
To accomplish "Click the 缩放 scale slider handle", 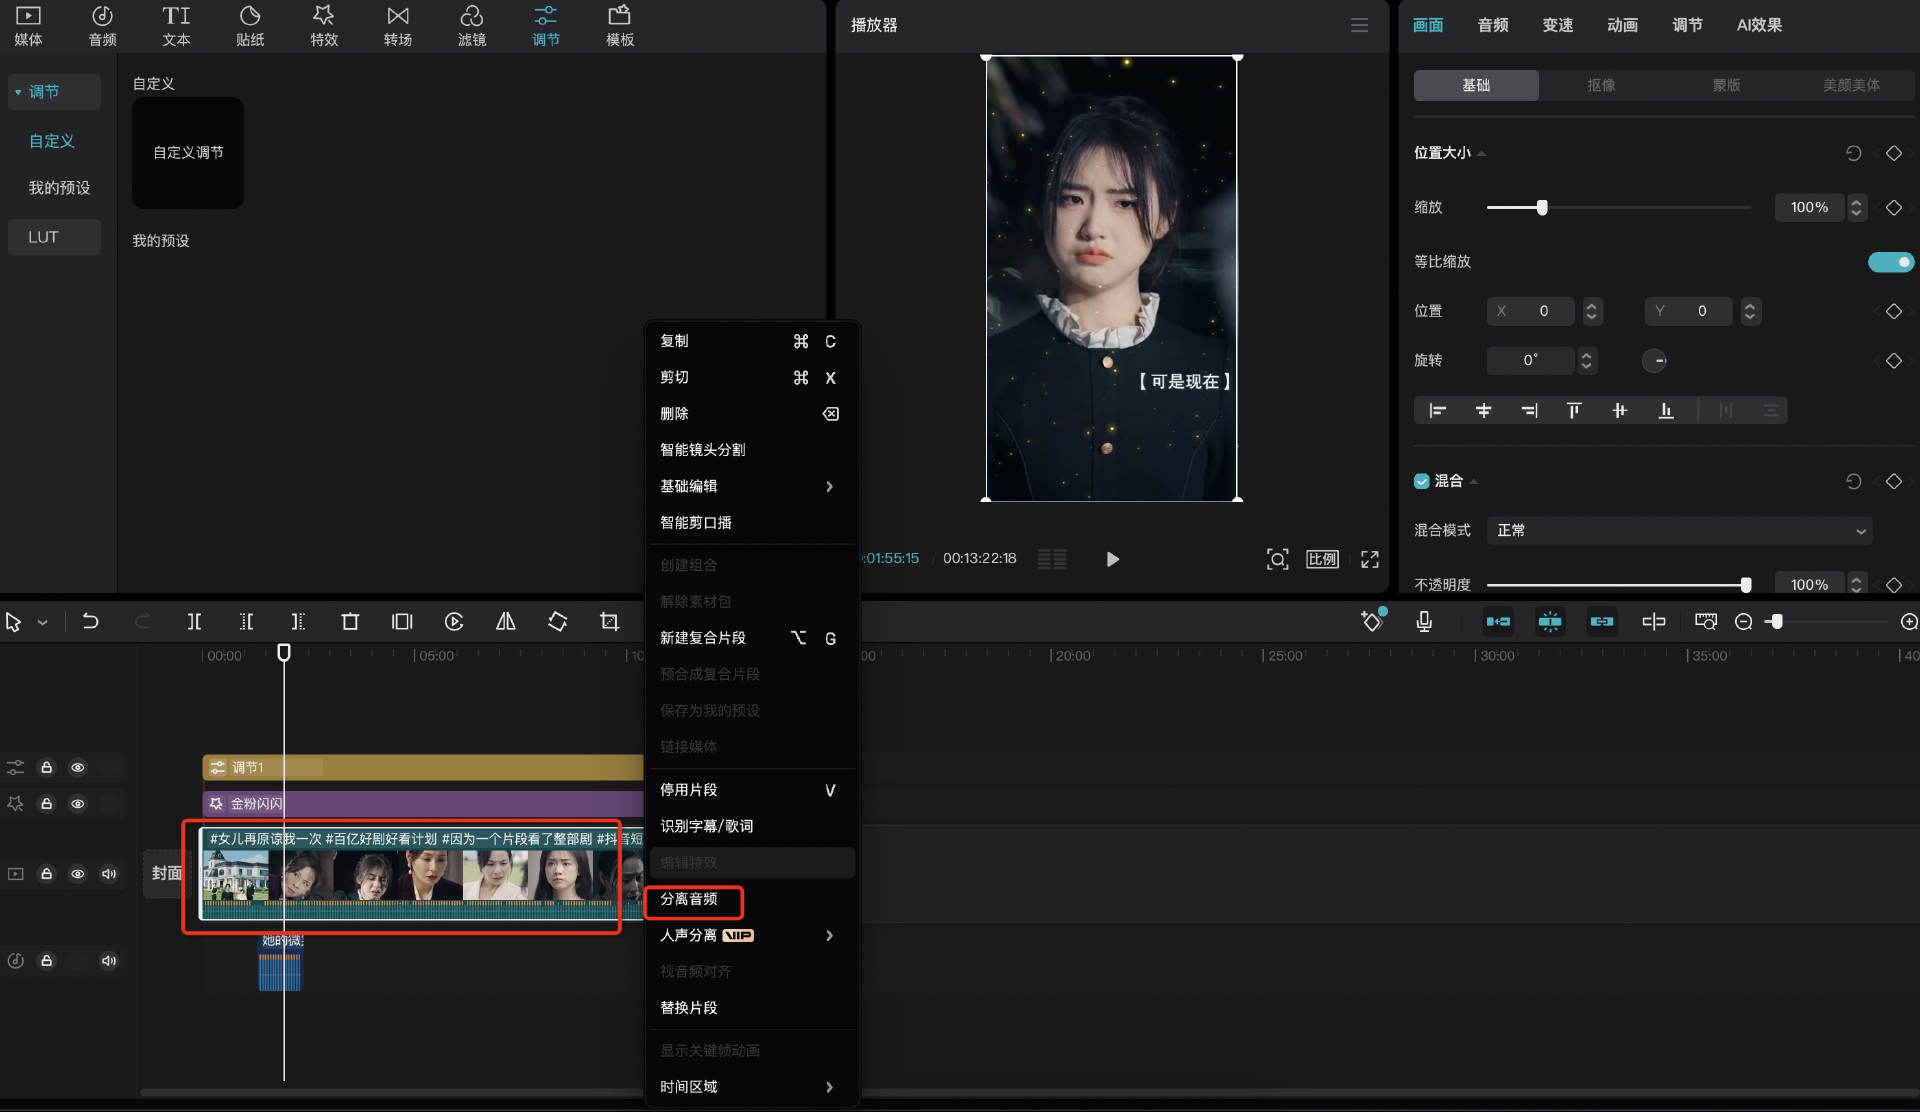I will pyautogui.click(x=1541, y=207).
